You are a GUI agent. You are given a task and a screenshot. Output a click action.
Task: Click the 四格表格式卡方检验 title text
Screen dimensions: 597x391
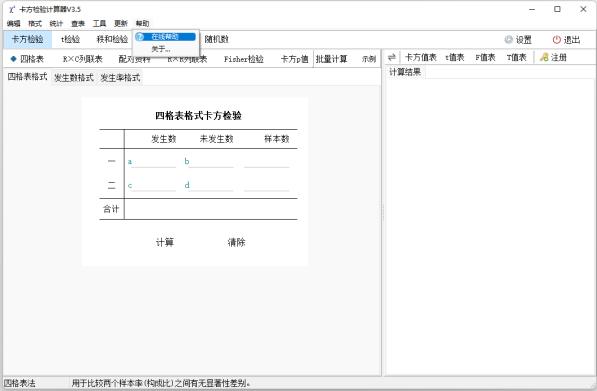pyautogui.click(x=198, y=115)
